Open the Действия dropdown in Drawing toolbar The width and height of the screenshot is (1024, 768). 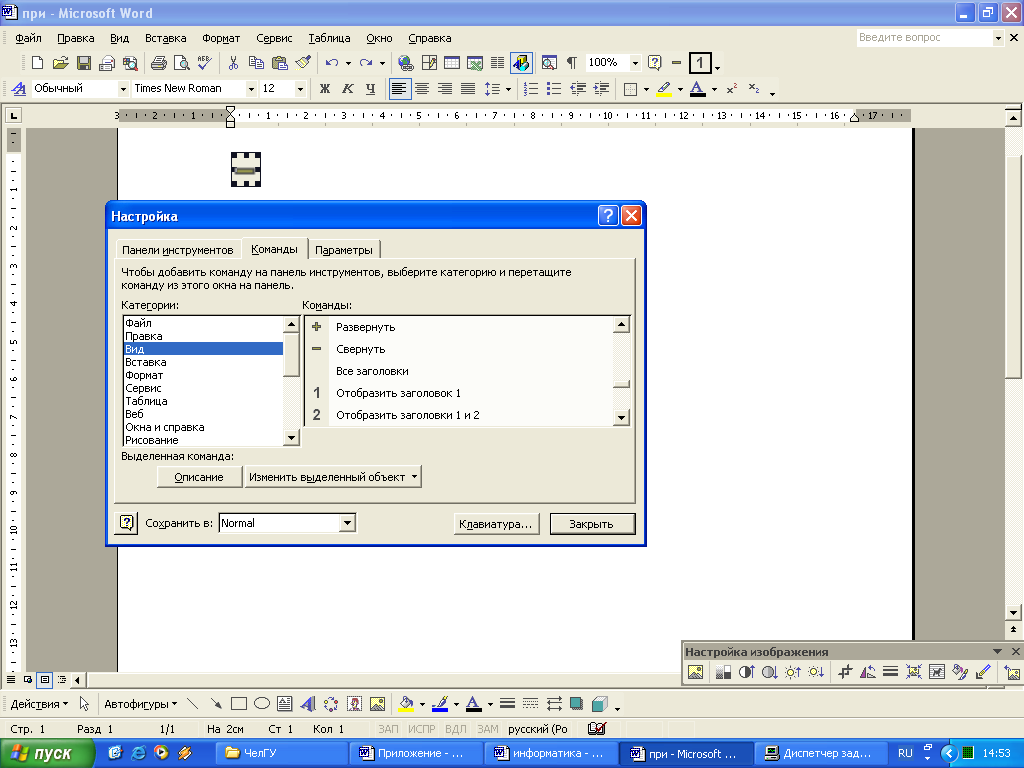pos(39,704)
